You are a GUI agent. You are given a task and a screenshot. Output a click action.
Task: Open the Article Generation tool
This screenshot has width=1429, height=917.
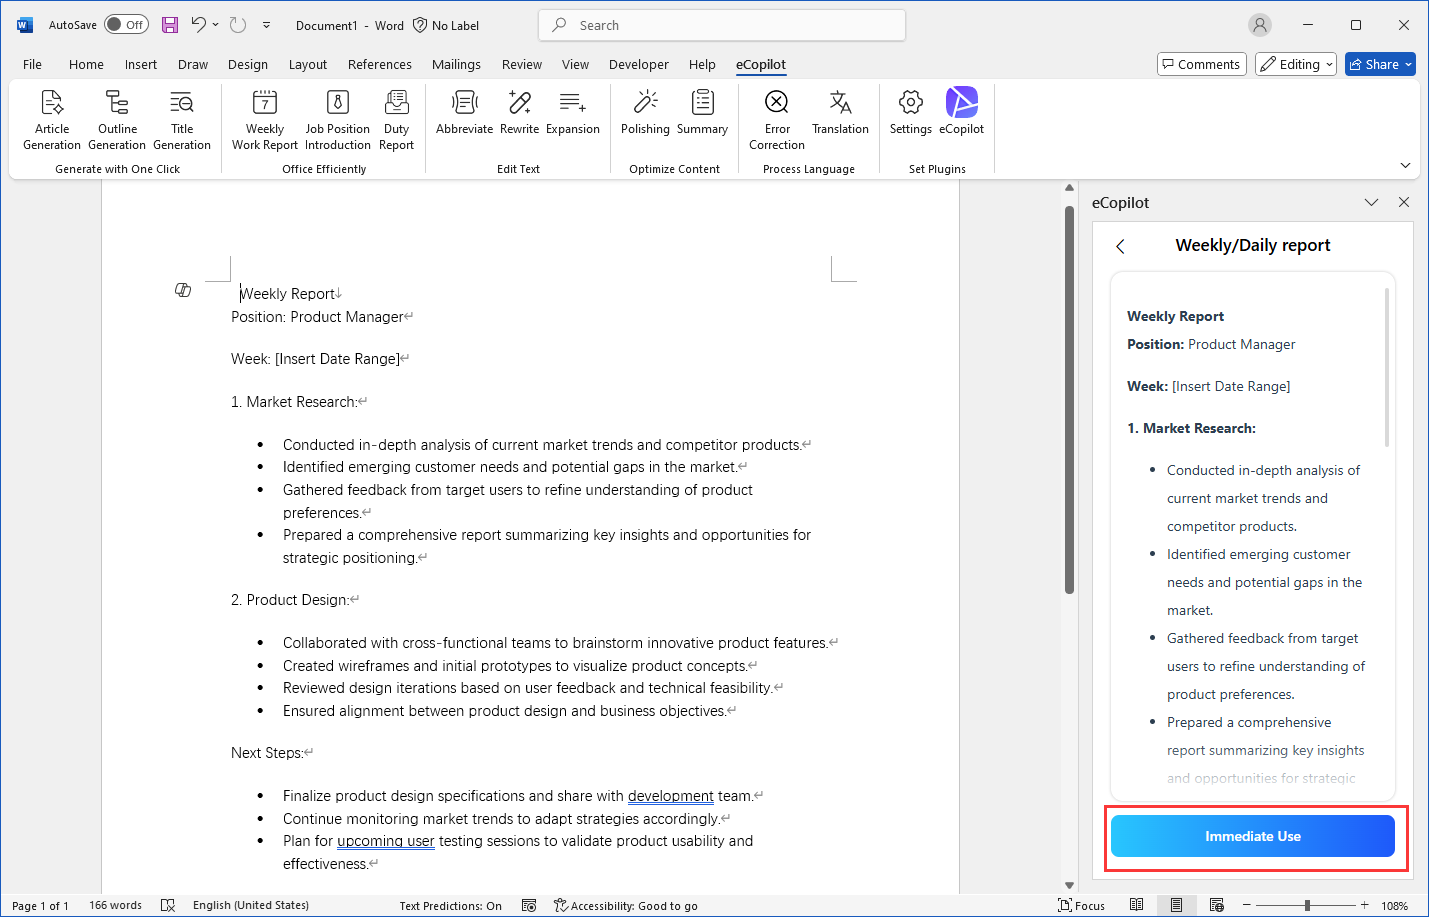51,118
